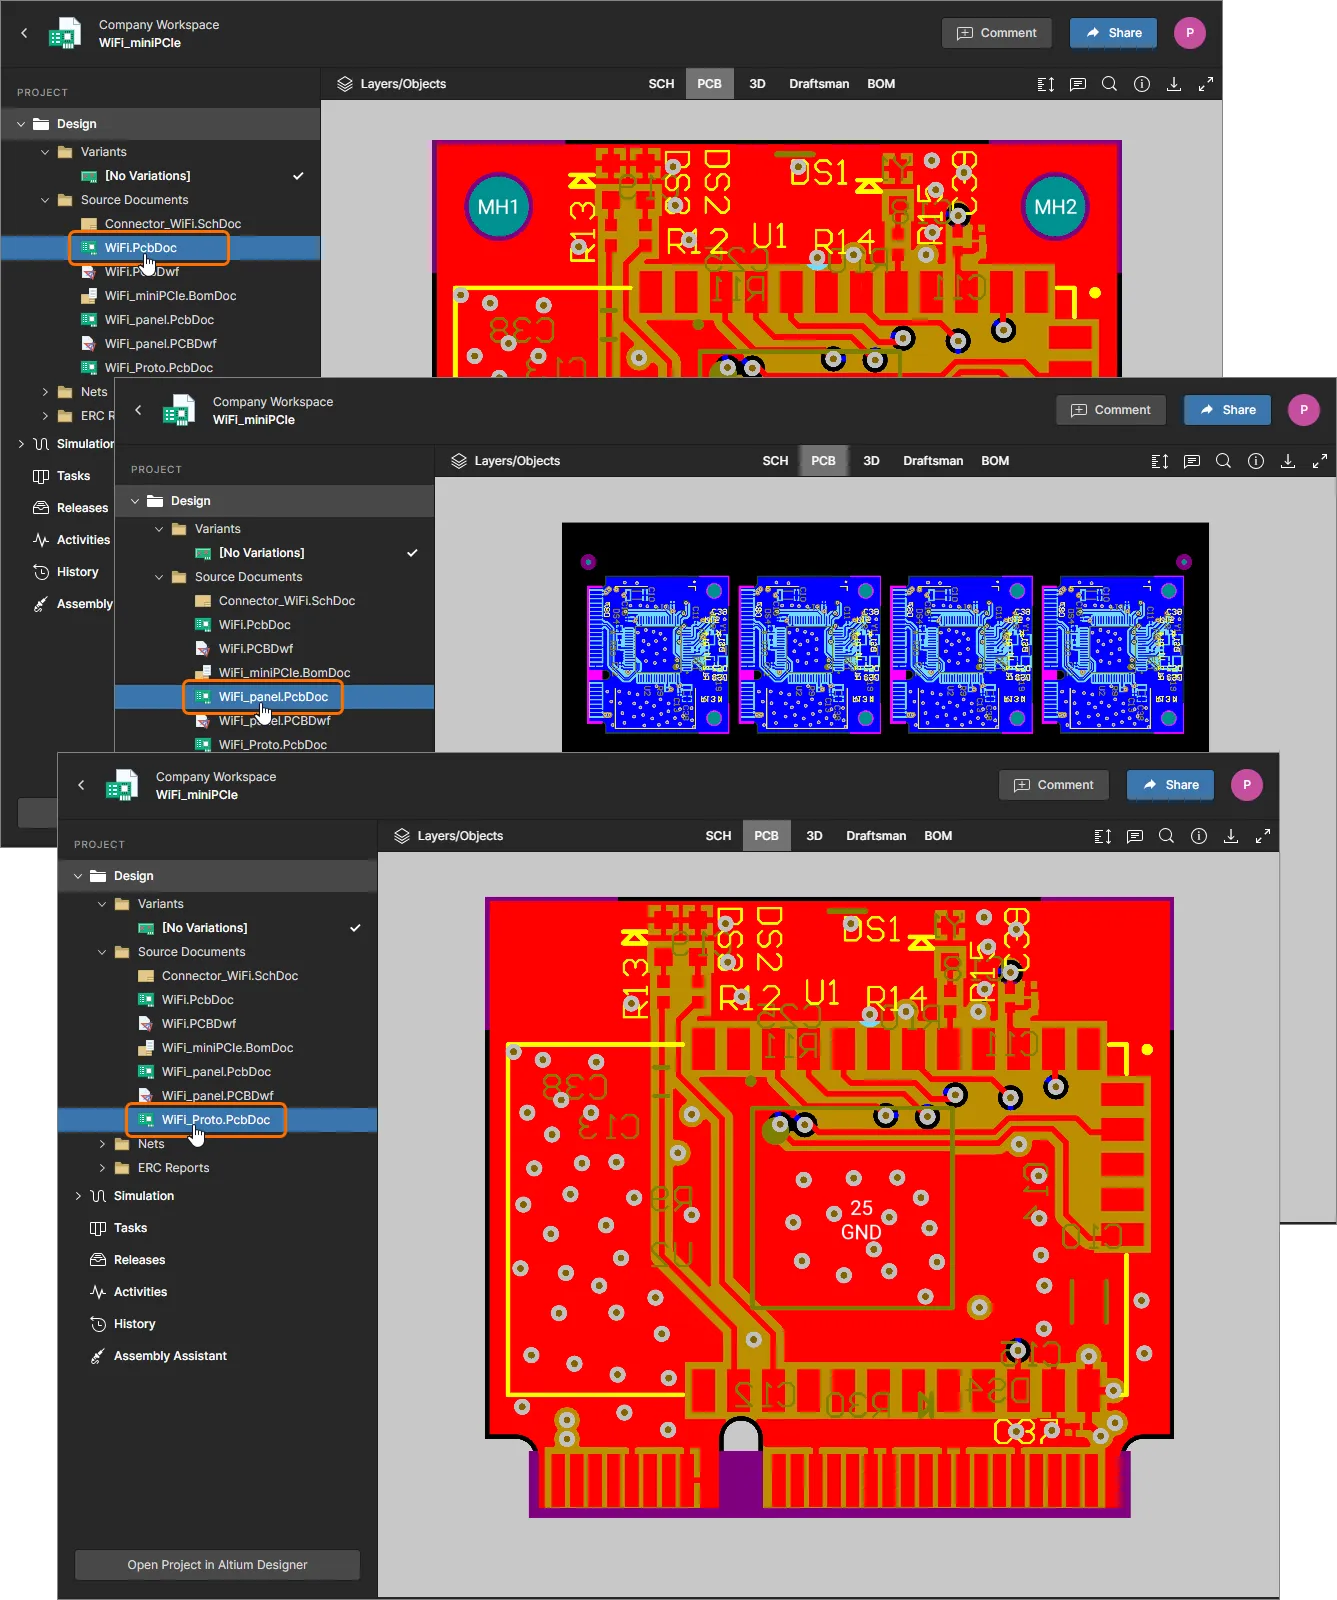Click the back chevron in top window header
The width and height of the screenshot is (1337, 1600).
point(24,33)
